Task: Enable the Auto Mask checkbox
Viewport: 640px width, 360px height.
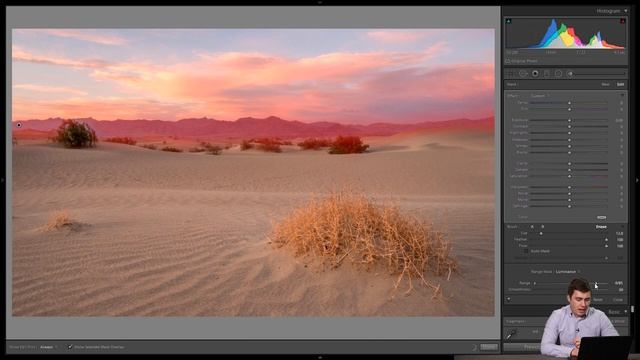Action: (x=526, y=251)
